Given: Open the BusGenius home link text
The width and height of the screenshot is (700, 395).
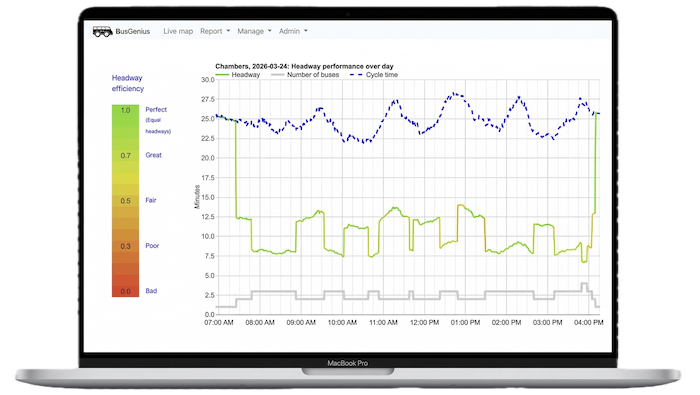Looking at the screenshot, I should pyautogui.click(x=133, y=31).
